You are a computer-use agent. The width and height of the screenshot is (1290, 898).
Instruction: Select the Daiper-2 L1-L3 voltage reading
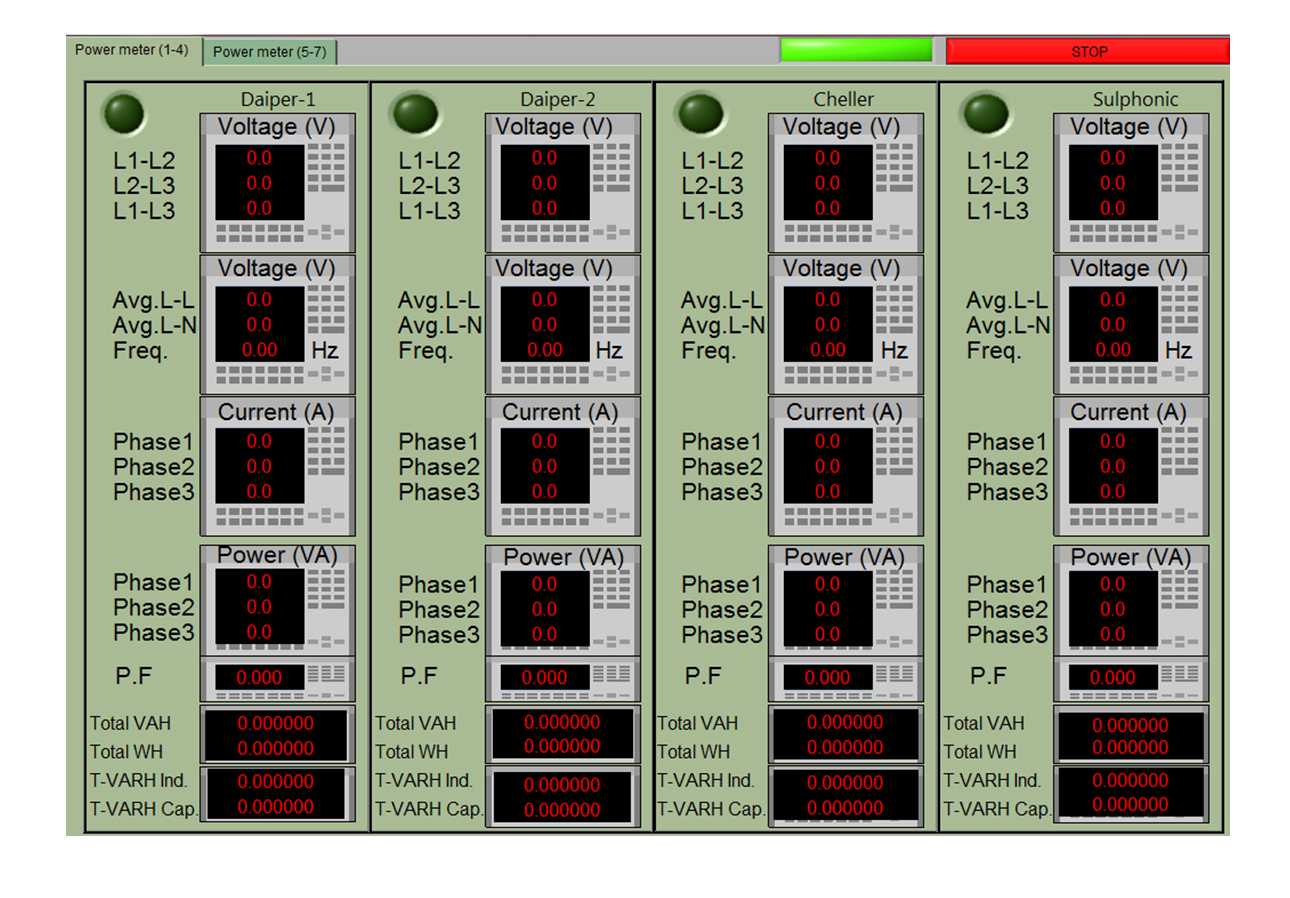click(x=544, y=208)
